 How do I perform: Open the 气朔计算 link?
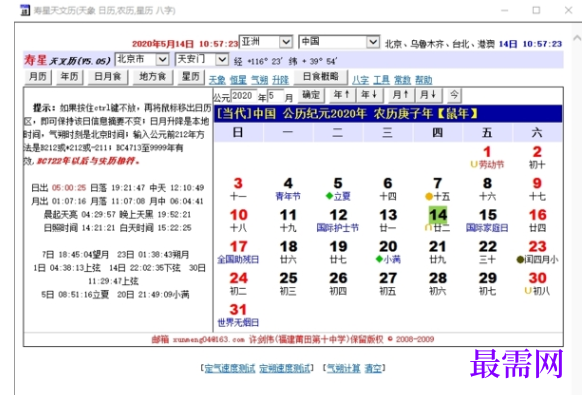click(x=344, y=368)
